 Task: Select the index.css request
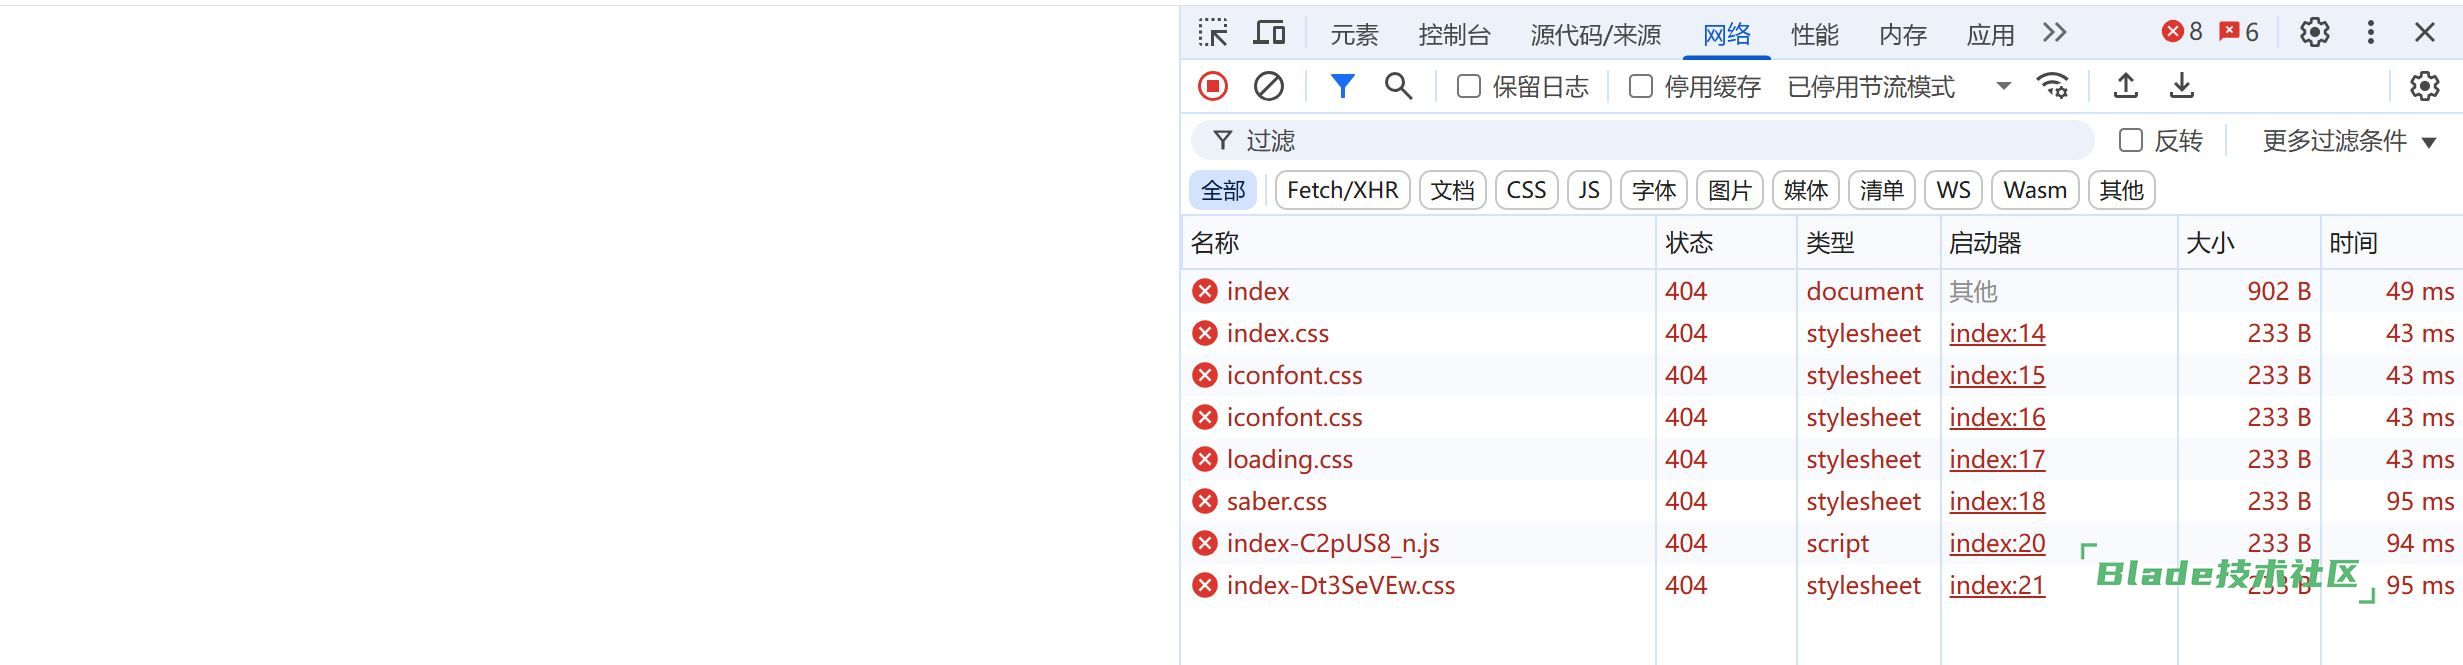[1822, 333]
